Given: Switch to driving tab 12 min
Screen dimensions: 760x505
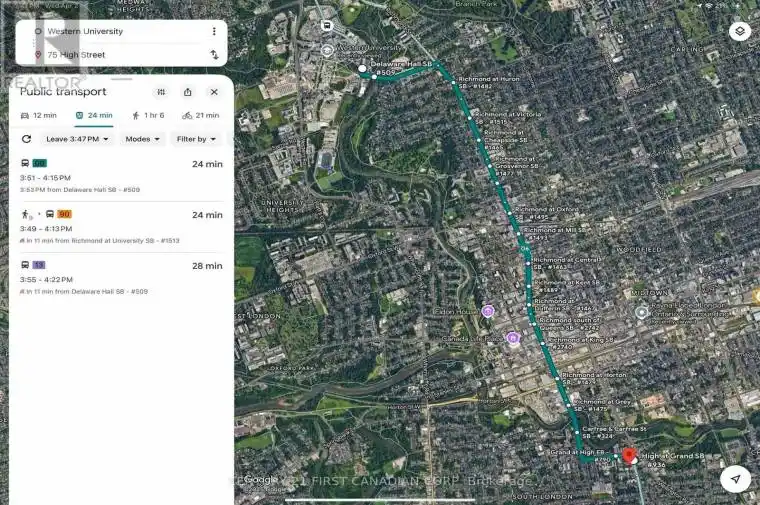Looking at the screenshot, I should (39, 115).
